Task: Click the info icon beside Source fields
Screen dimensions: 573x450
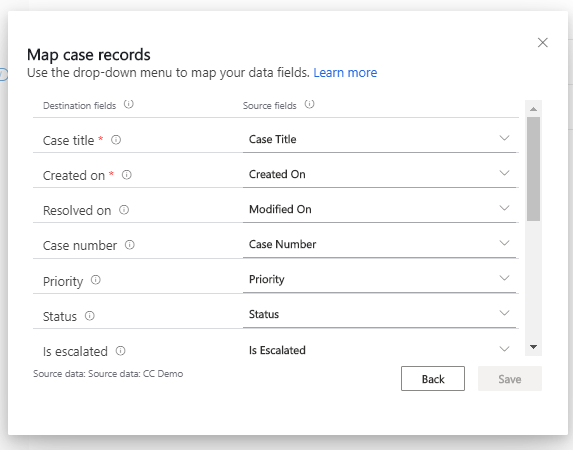Action: tap(309, 104)
